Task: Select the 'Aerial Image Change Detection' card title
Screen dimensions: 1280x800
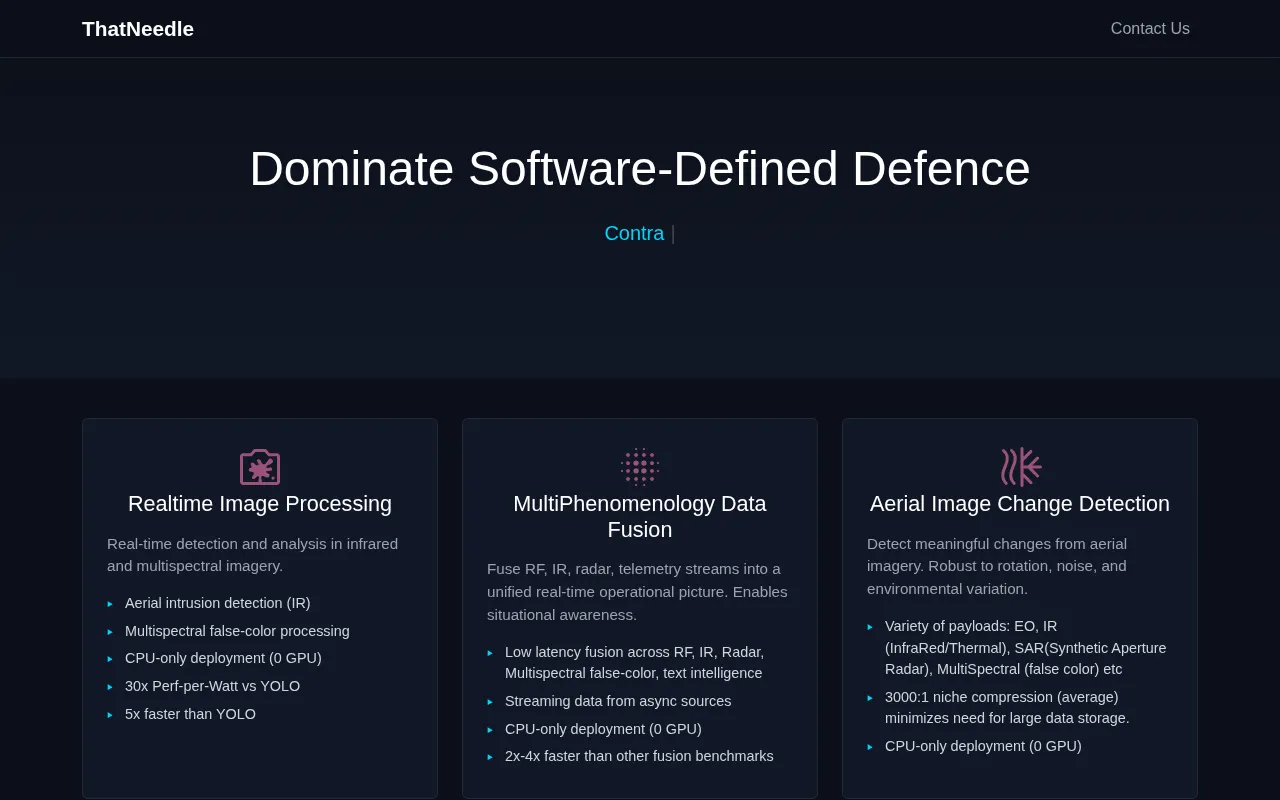Action: tap(1020, 504)
